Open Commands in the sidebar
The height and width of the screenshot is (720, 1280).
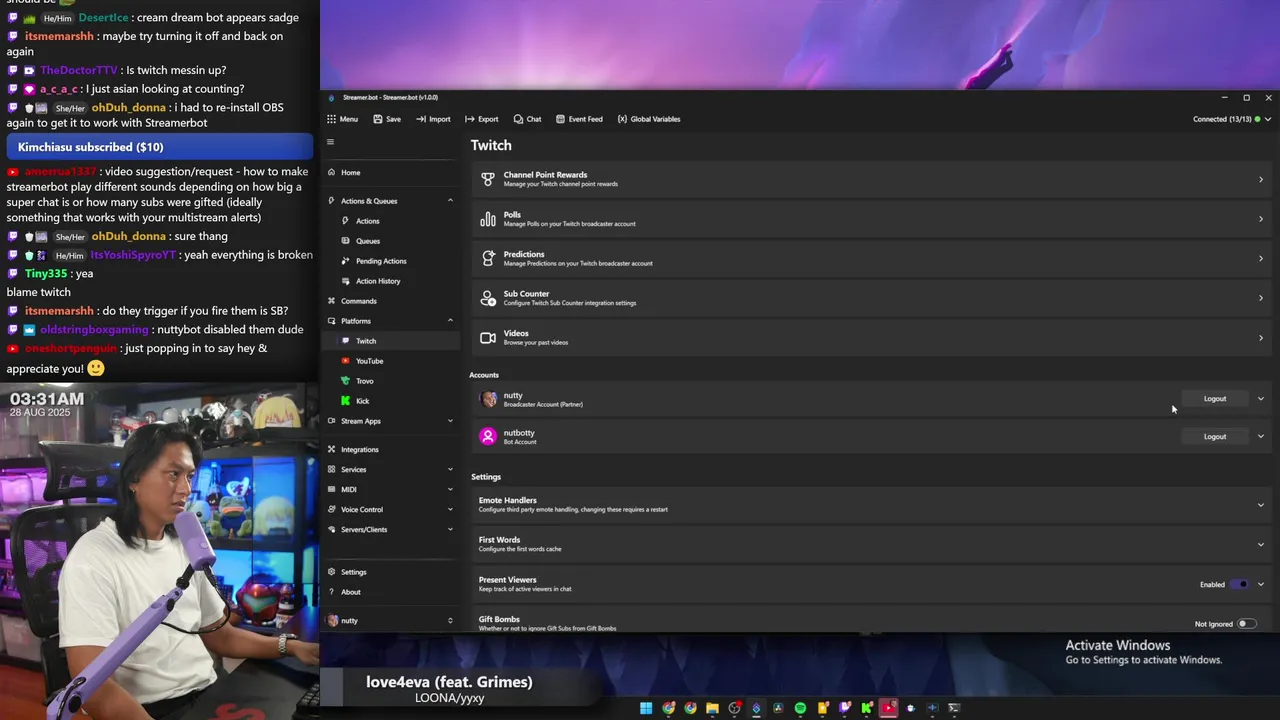point(391,301)
